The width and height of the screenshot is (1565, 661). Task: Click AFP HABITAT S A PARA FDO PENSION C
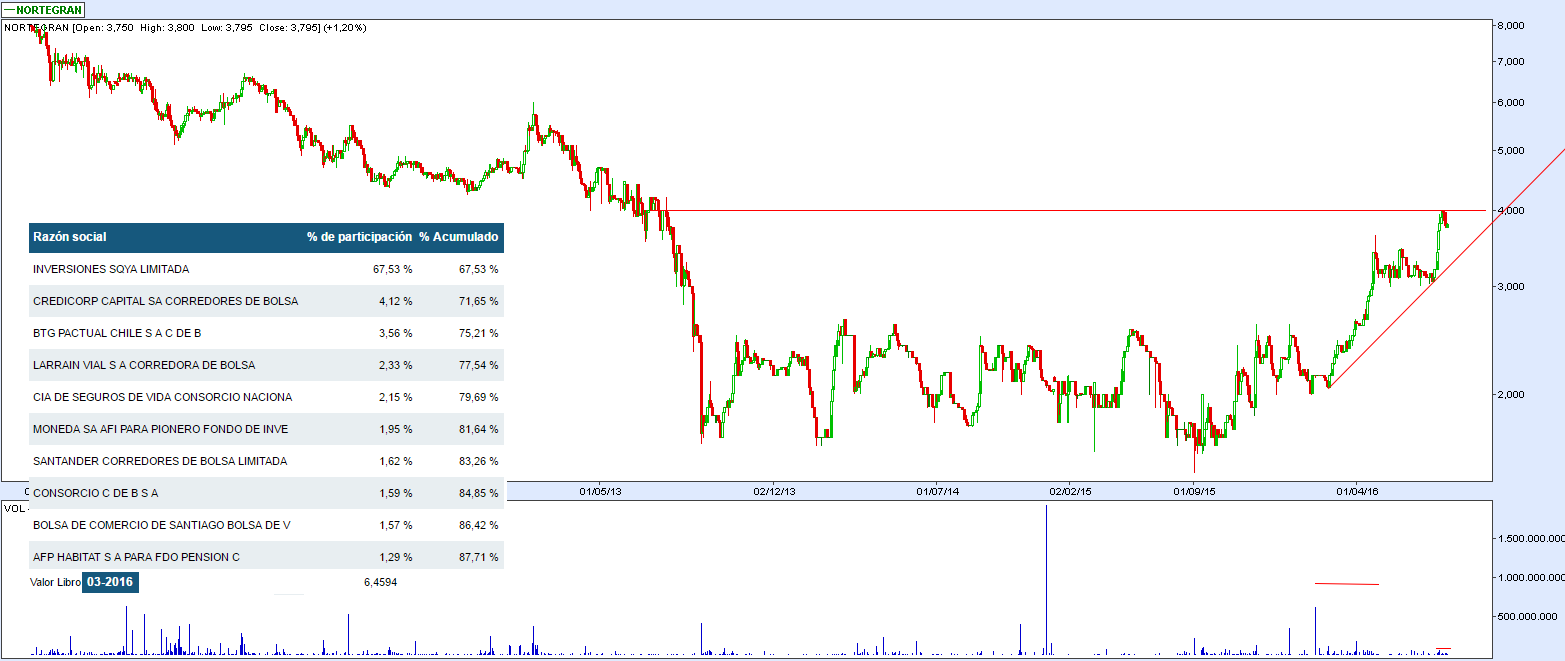pos(136,557)
